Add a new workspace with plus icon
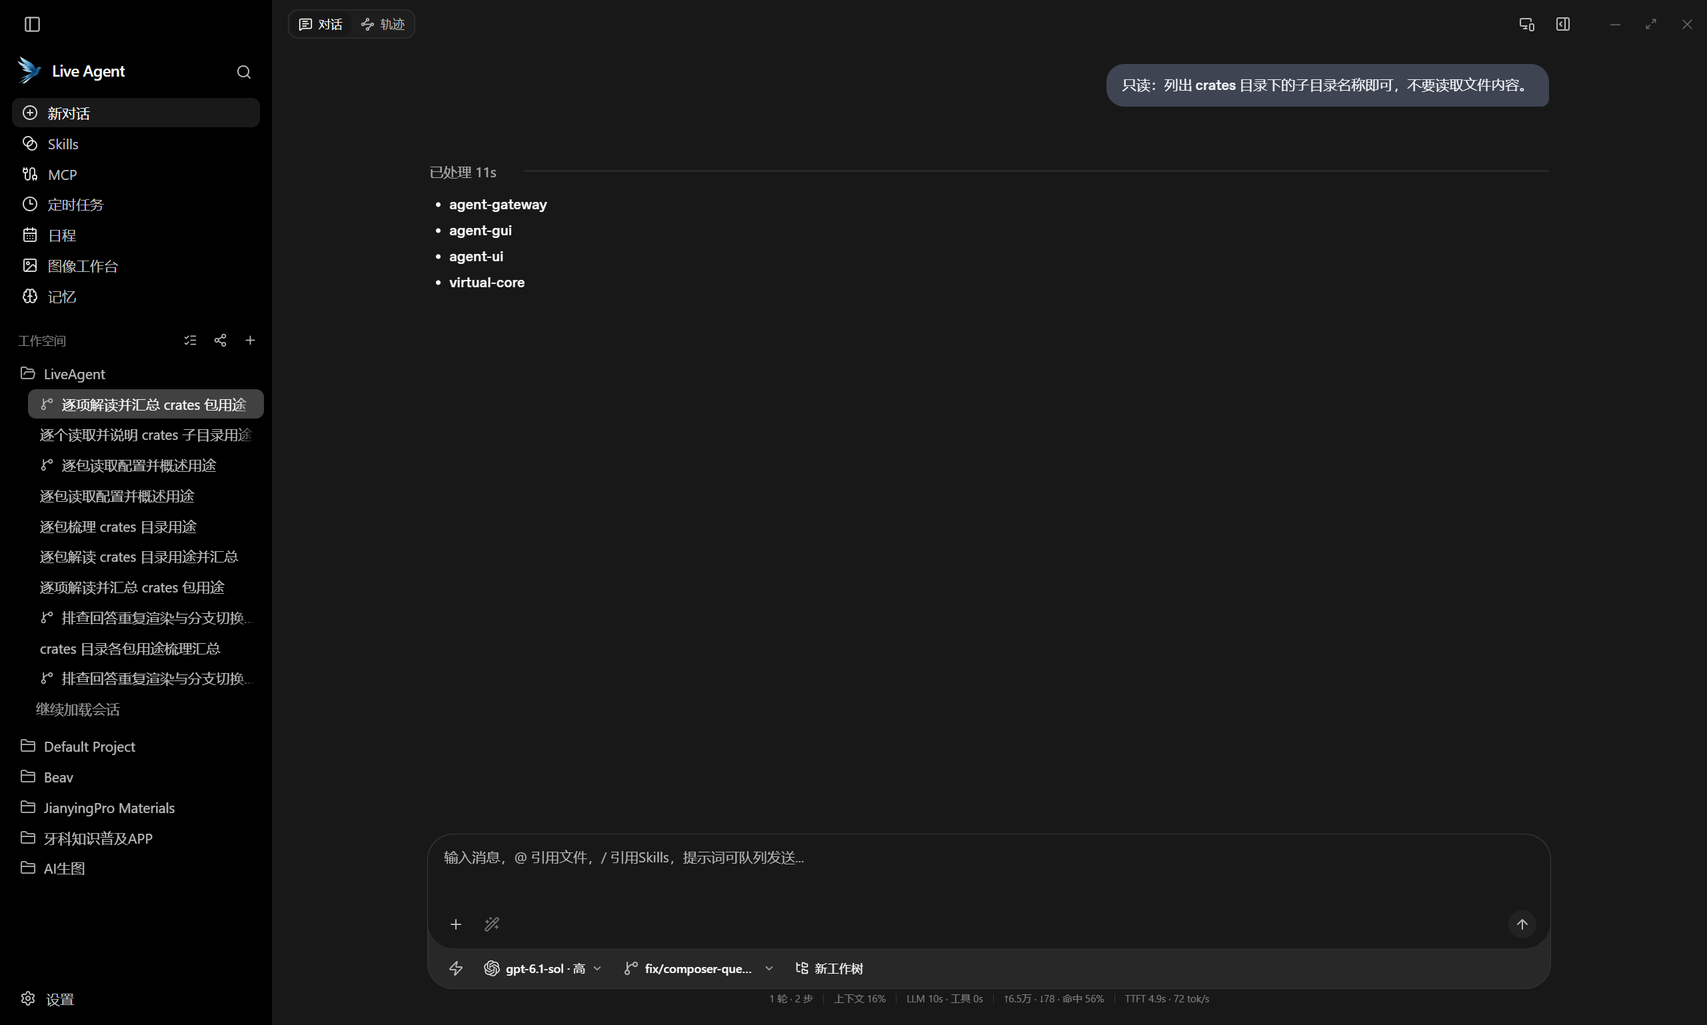1707x1025 pixels. 250,341
